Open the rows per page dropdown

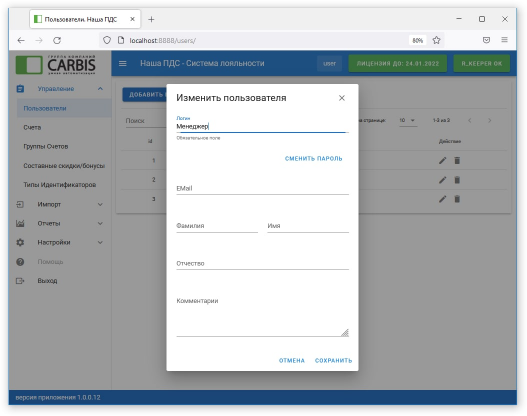[x=408, y=120]
